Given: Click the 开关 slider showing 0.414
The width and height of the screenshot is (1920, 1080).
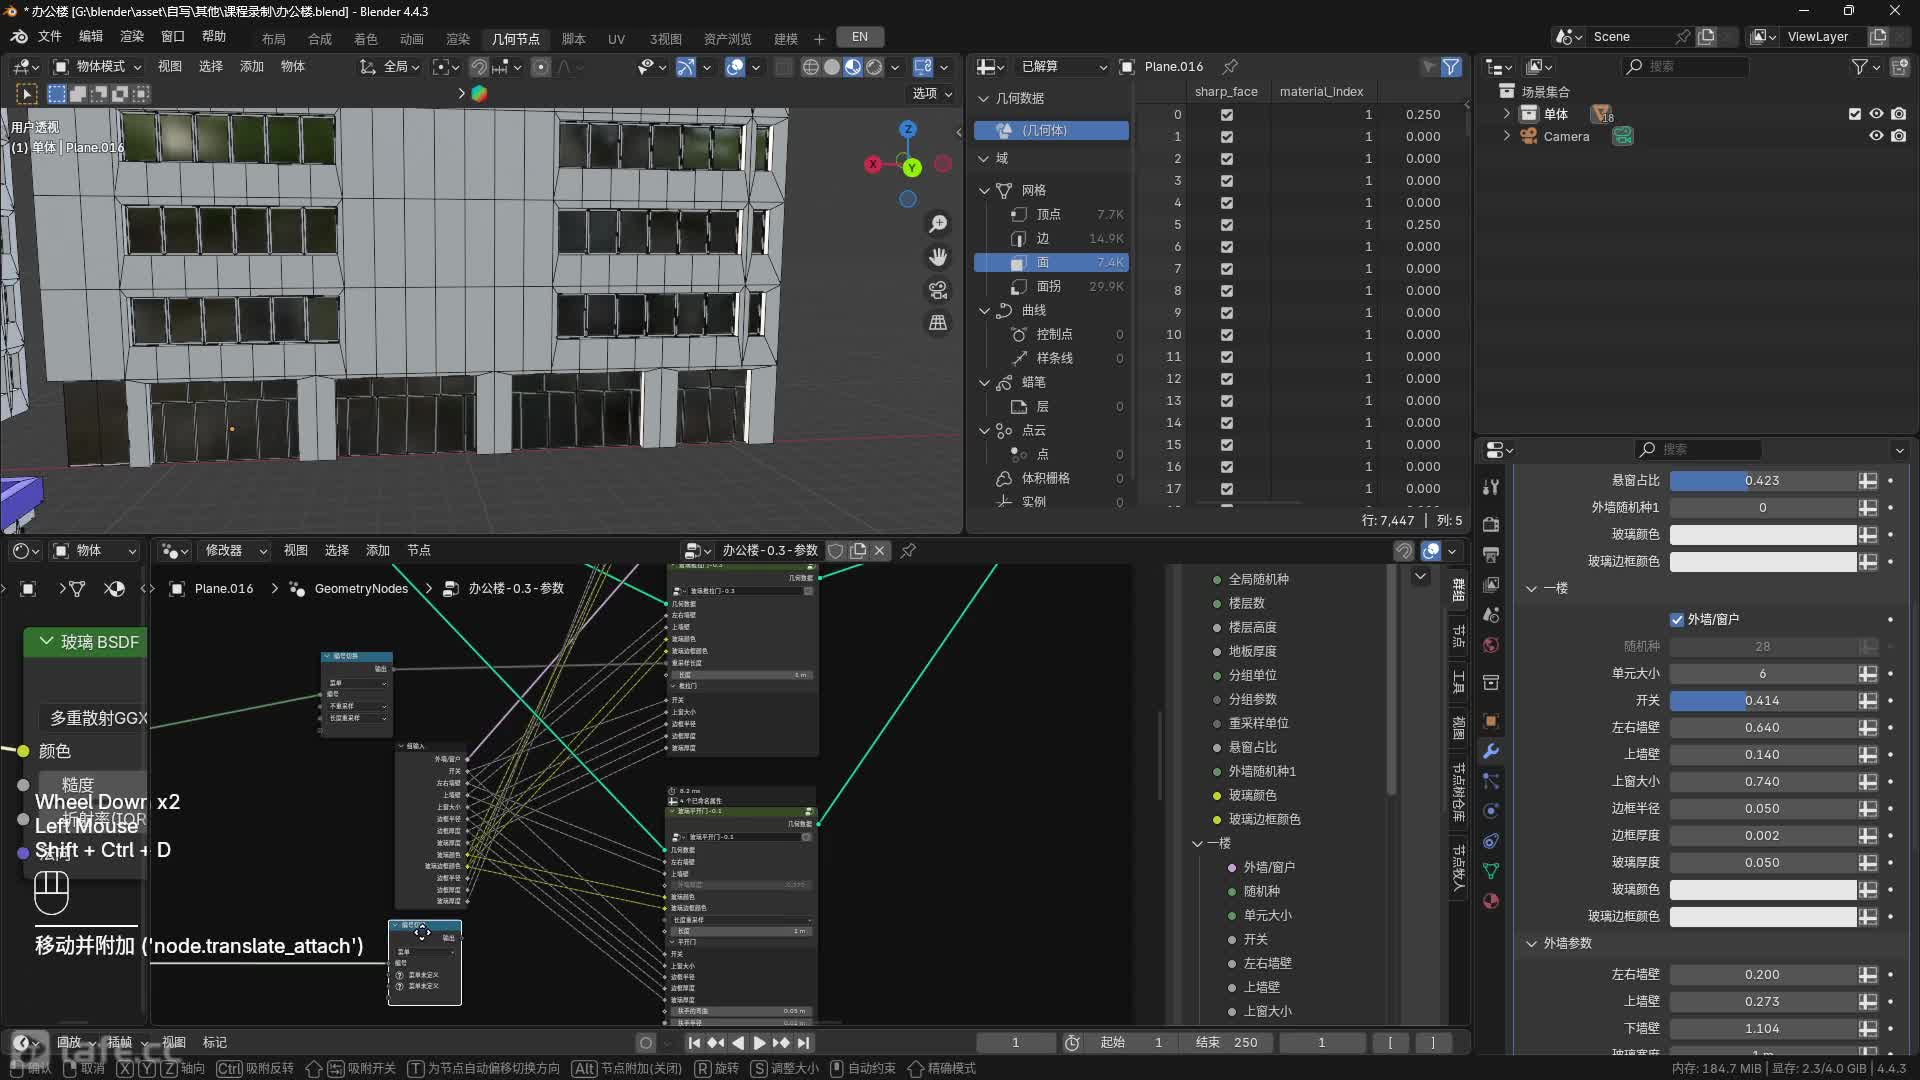Looking at the screenshot, I should [1762, 701].
